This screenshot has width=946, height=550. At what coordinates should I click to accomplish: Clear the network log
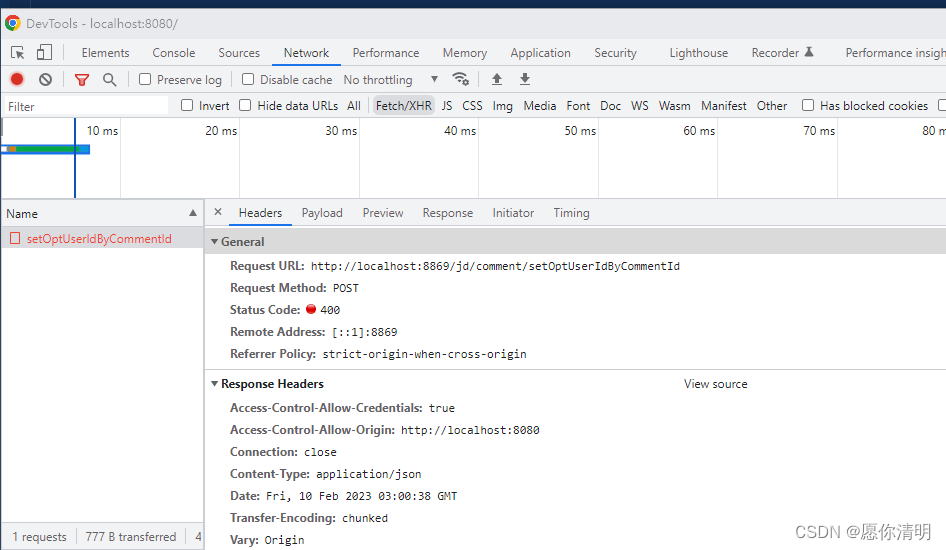tap(45, 79)
